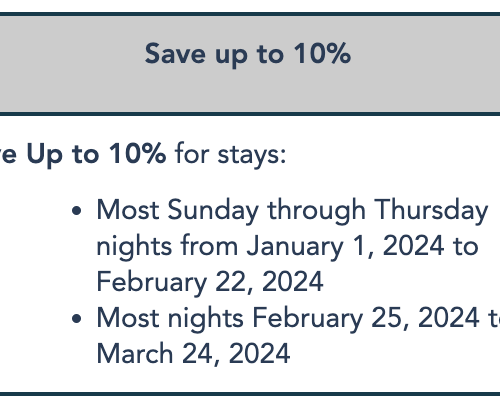Click "Most nights" in second bullet
This screenshot has height=416, width=500.
coord(170,319)
